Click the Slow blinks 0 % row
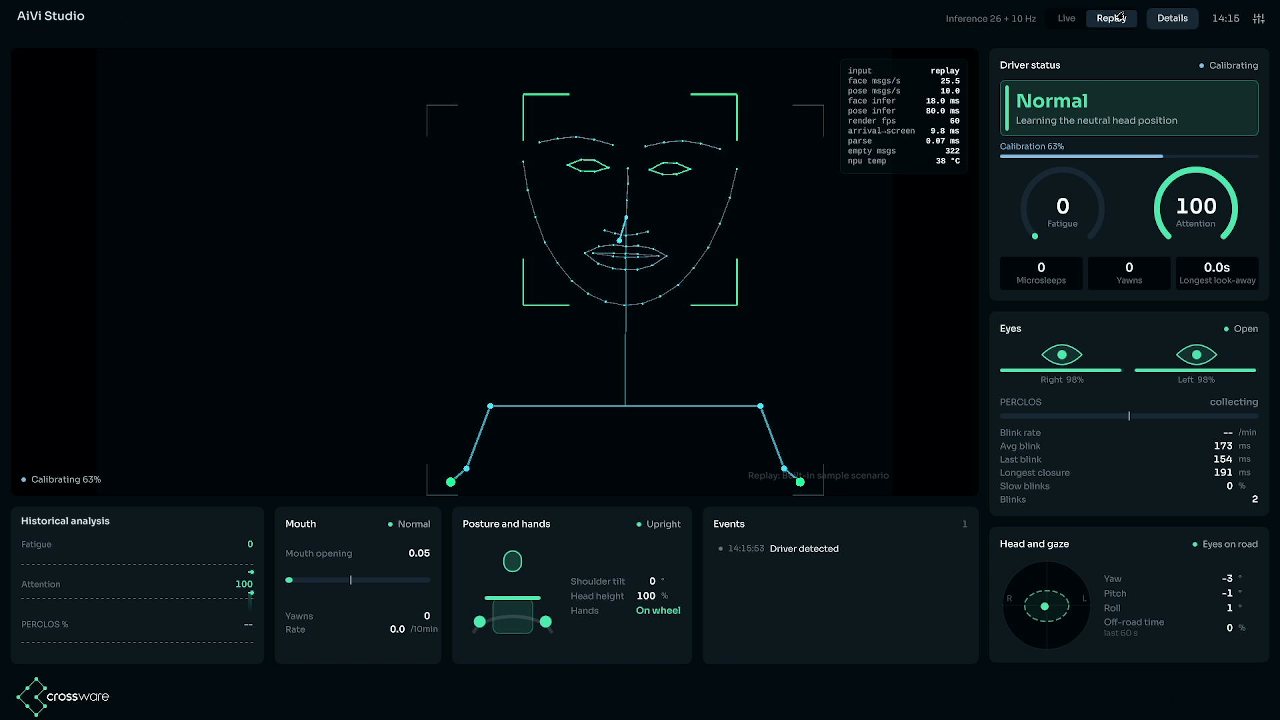The height and width of the screenshot is (720, 1280). [1129, 486]
